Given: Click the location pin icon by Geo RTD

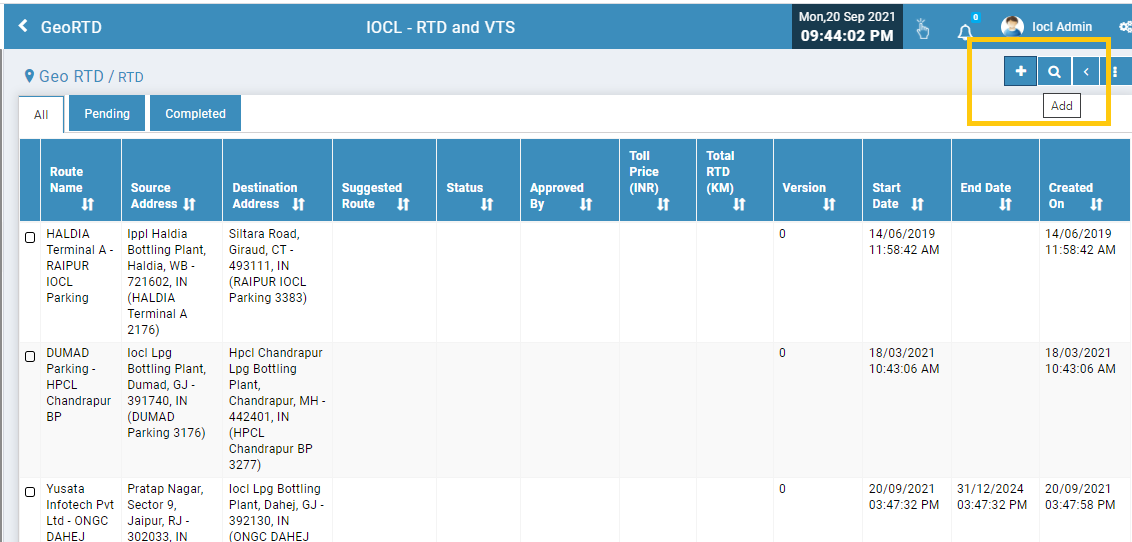Looking at the screenshot, I should pos(30,76).
